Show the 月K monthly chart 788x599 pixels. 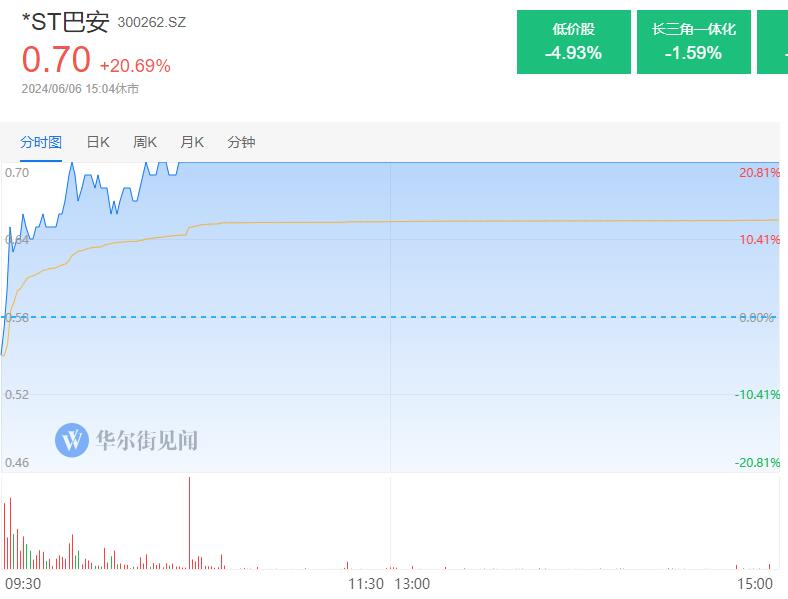click(x=192, y=142)
